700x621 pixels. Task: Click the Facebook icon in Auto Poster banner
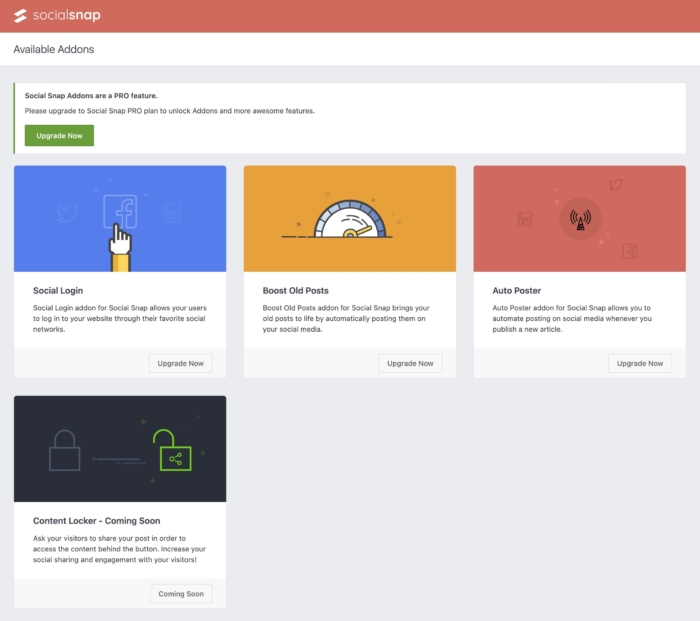click(x=630, y=251)
